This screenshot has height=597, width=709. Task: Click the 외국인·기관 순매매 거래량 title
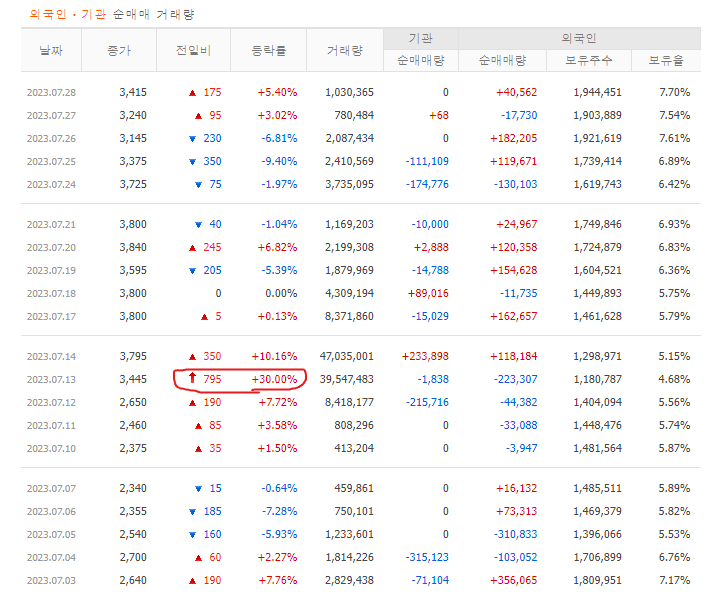pyautogui.click(x=112, y=14)
